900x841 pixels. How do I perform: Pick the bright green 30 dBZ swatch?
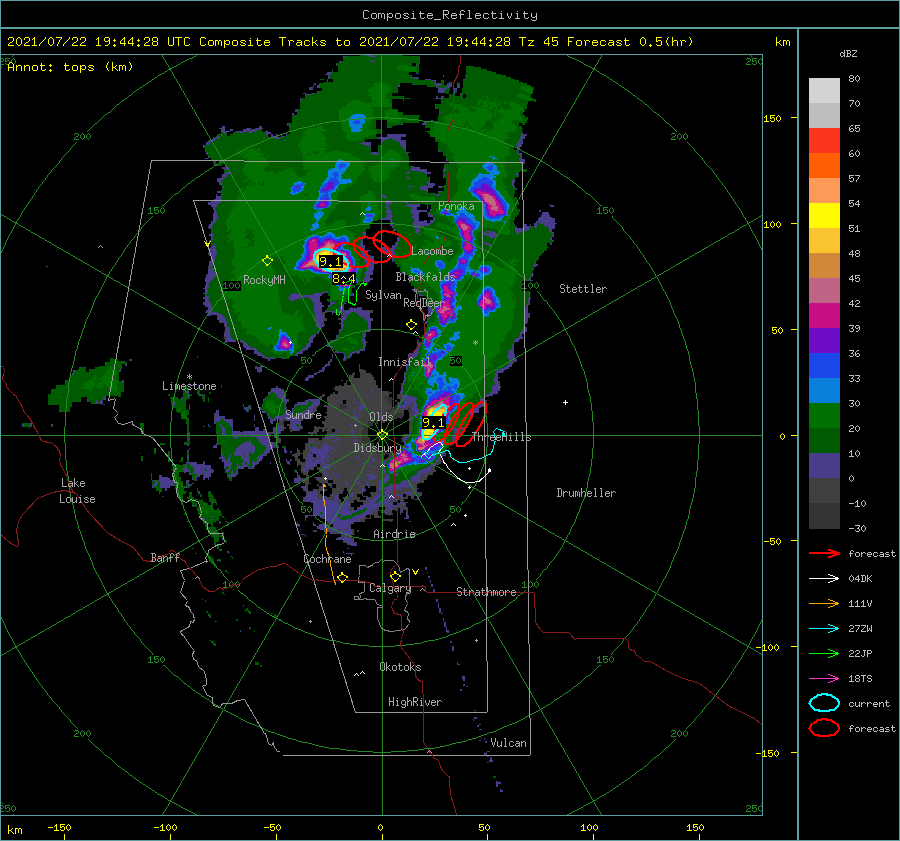[824, 416]
